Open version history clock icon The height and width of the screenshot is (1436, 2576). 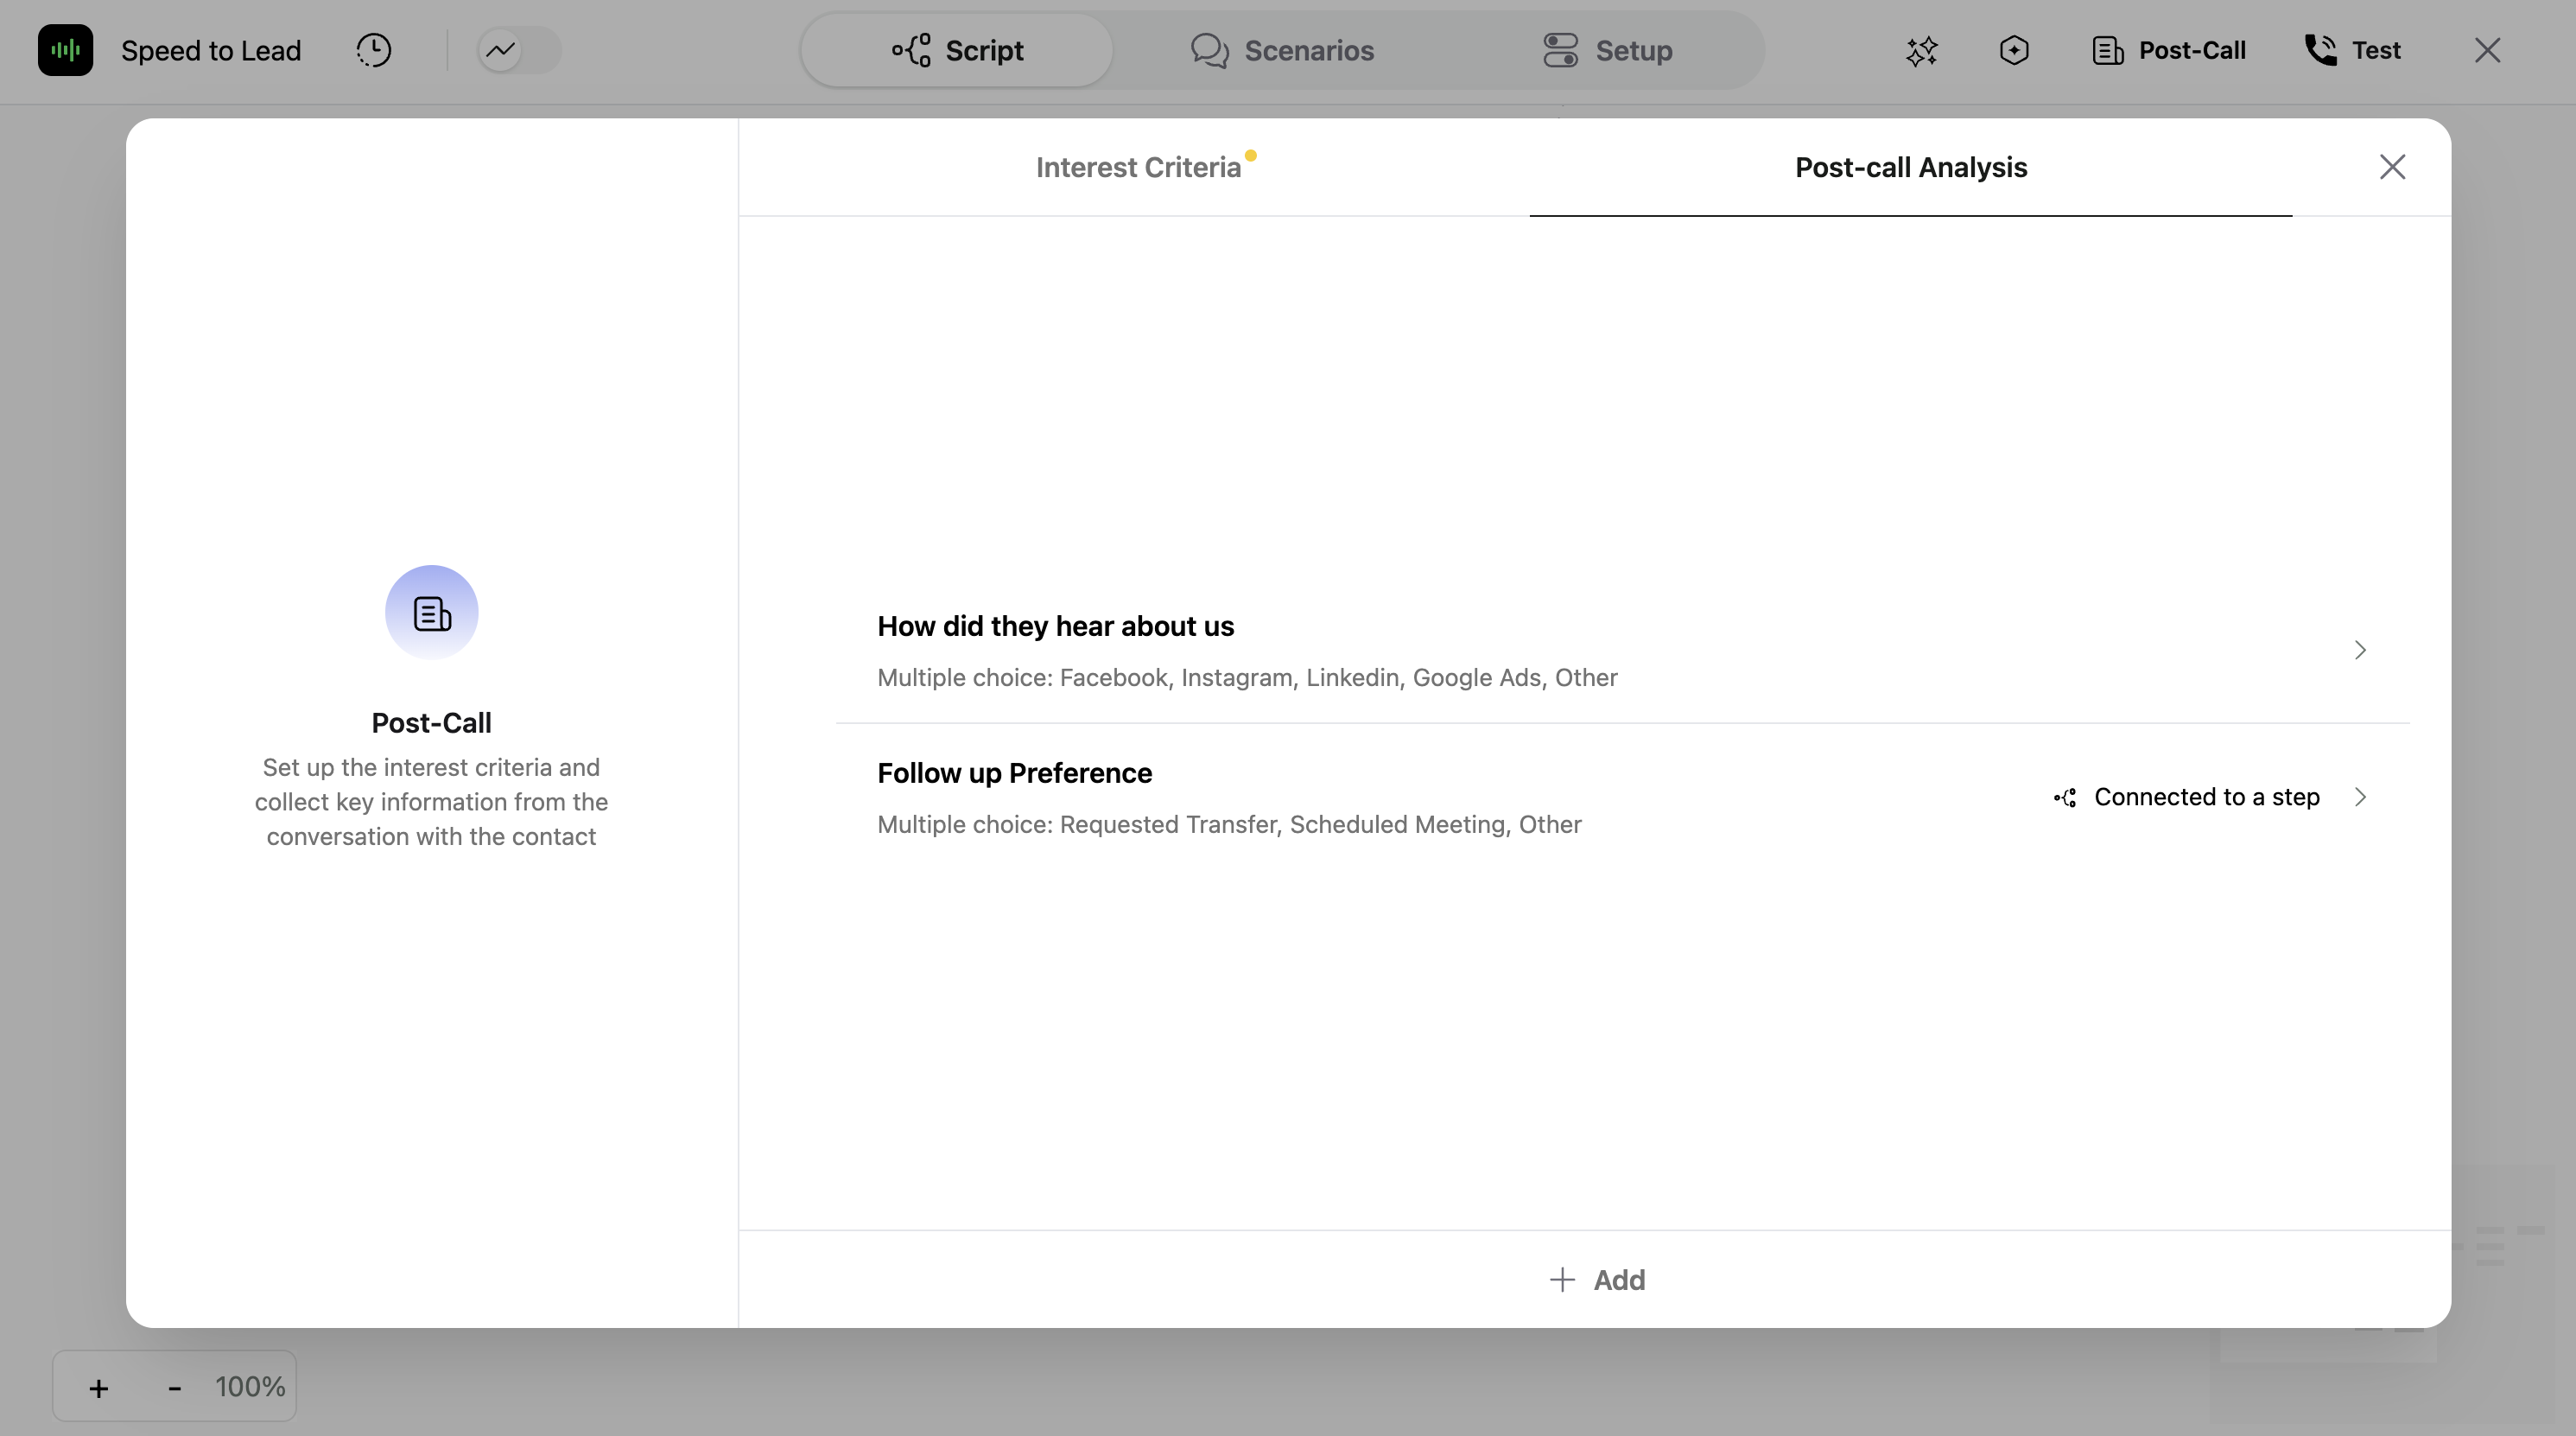[x=373, y=50]
